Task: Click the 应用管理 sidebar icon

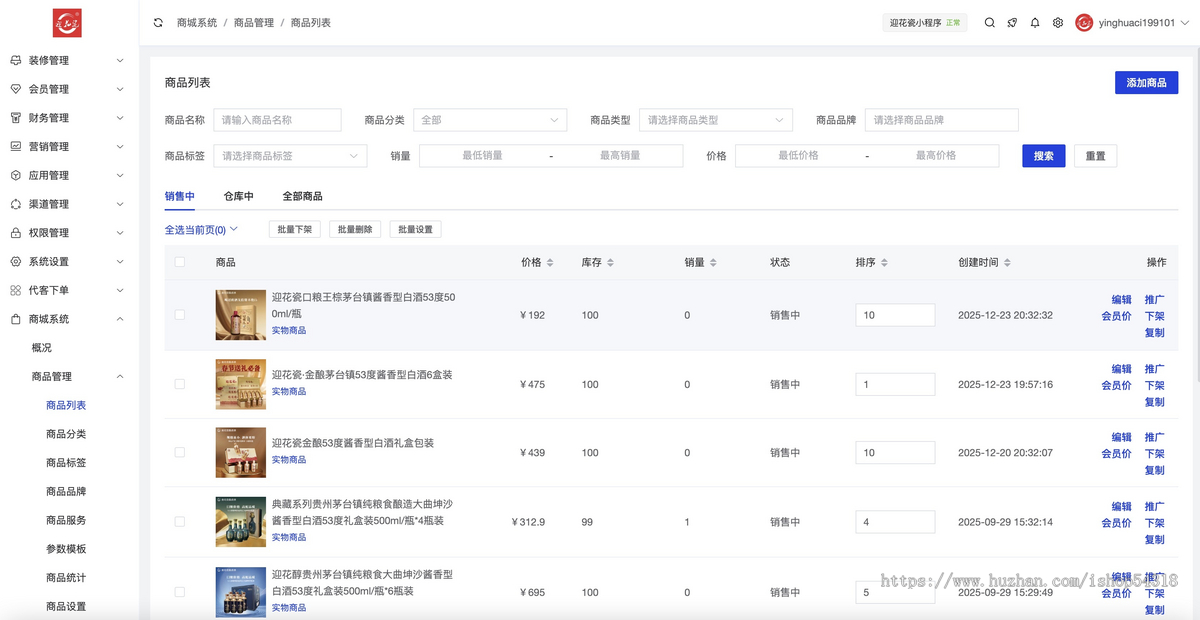Action: pyautogui.click(x=16, y=175)
